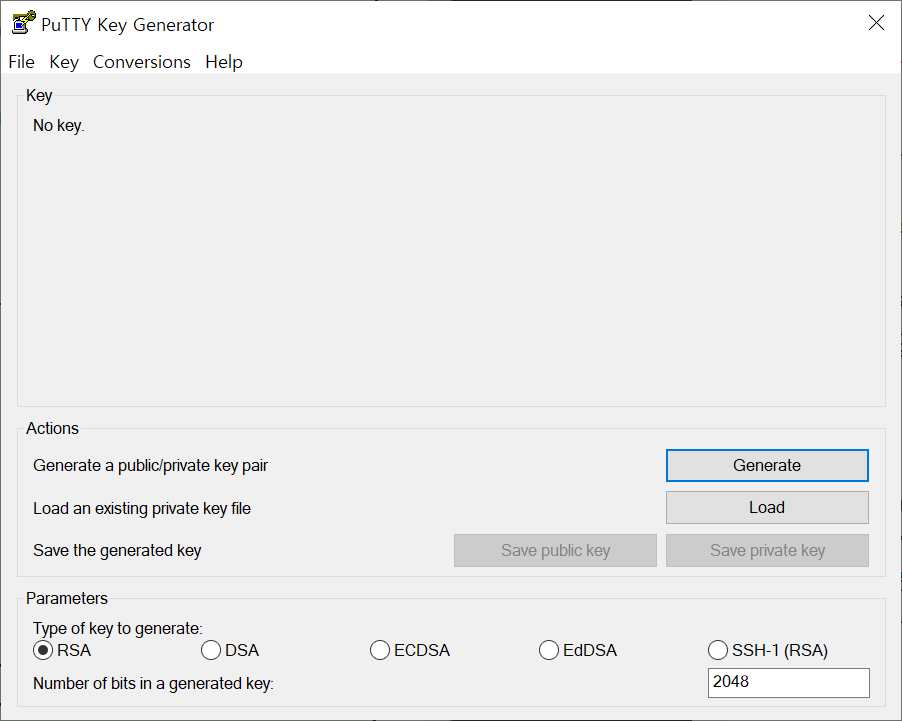This screenshot has height=721, width=902.
Task: Click the PuTTY key generator title icon
Action: [24, 23]
